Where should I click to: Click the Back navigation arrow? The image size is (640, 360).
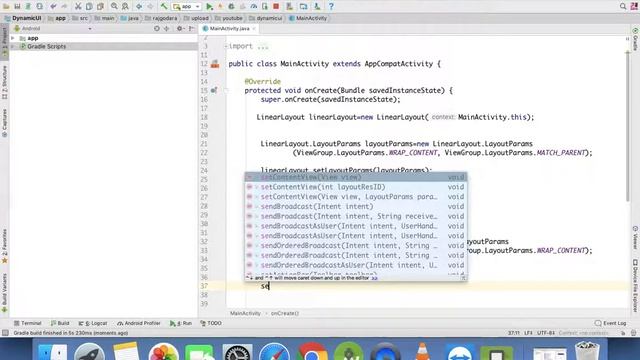click(x=139, y=6)
